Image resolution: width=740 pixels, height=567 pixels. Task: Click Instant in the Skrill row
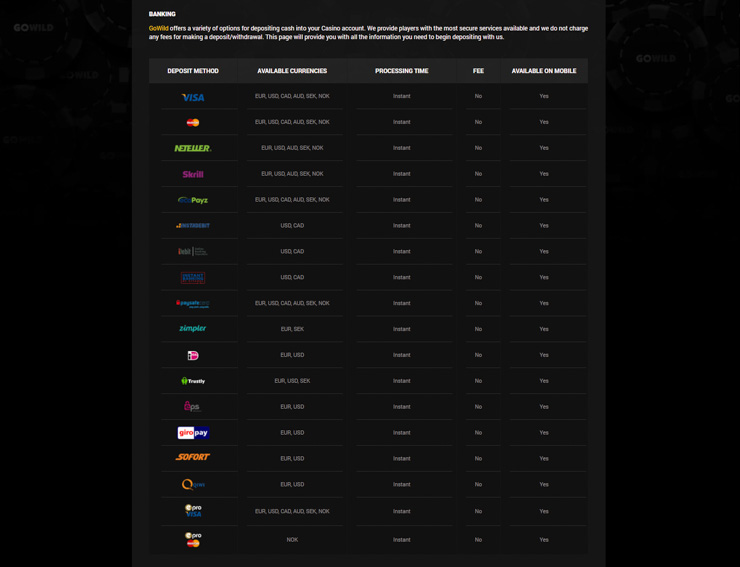pos(402,174)
